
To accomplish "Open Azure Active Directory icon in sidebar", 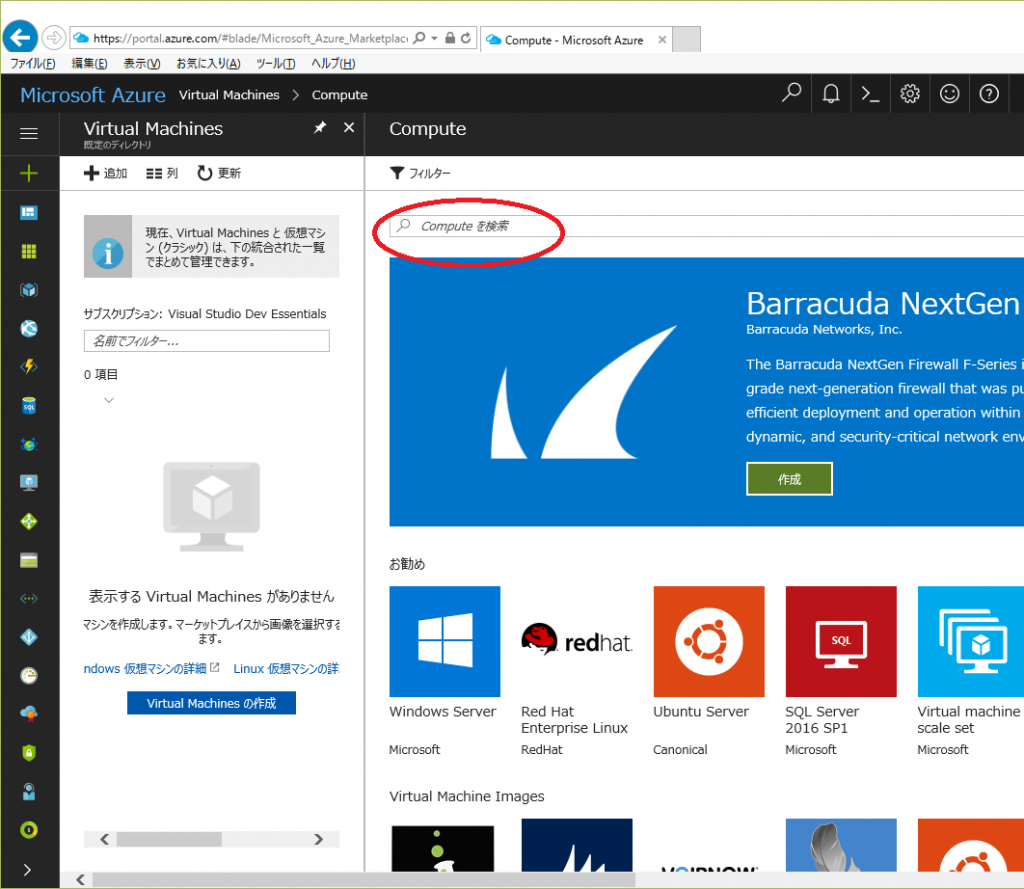I will [x=29, y=637].
